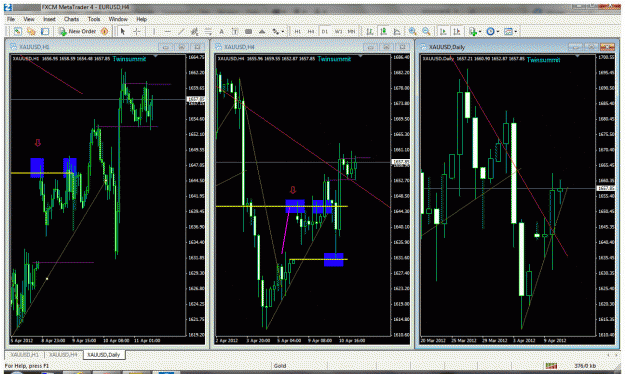Open the Tools menu

94,19
